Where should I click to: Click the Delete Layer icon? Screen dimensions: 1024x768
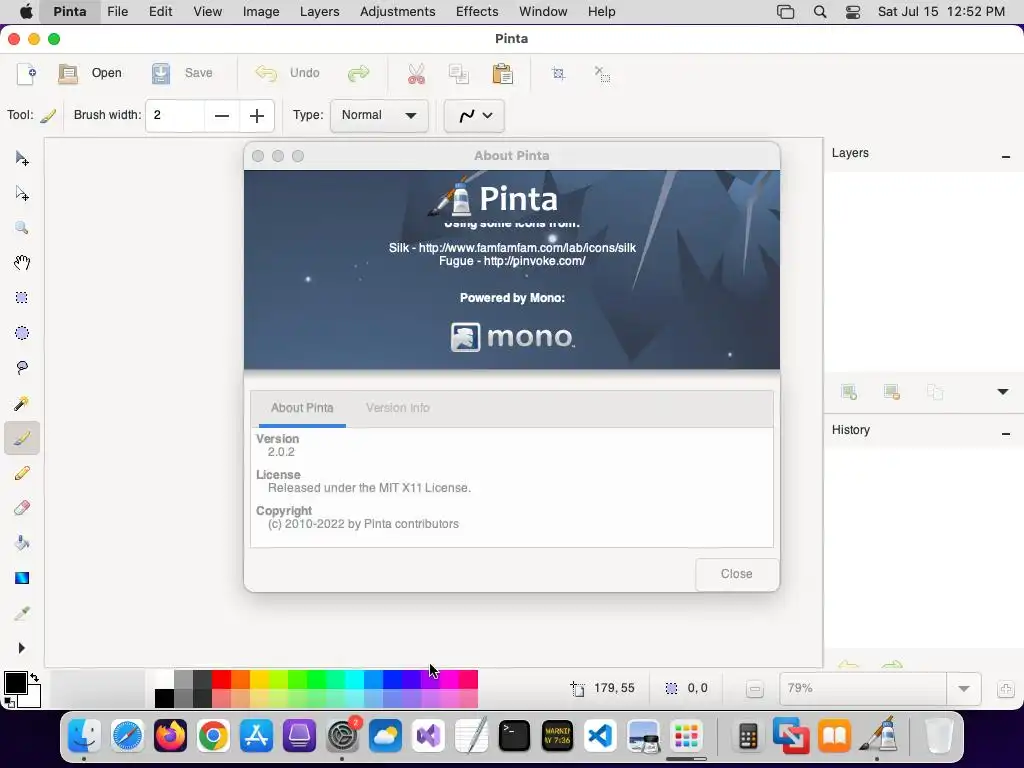pos(892,392)
